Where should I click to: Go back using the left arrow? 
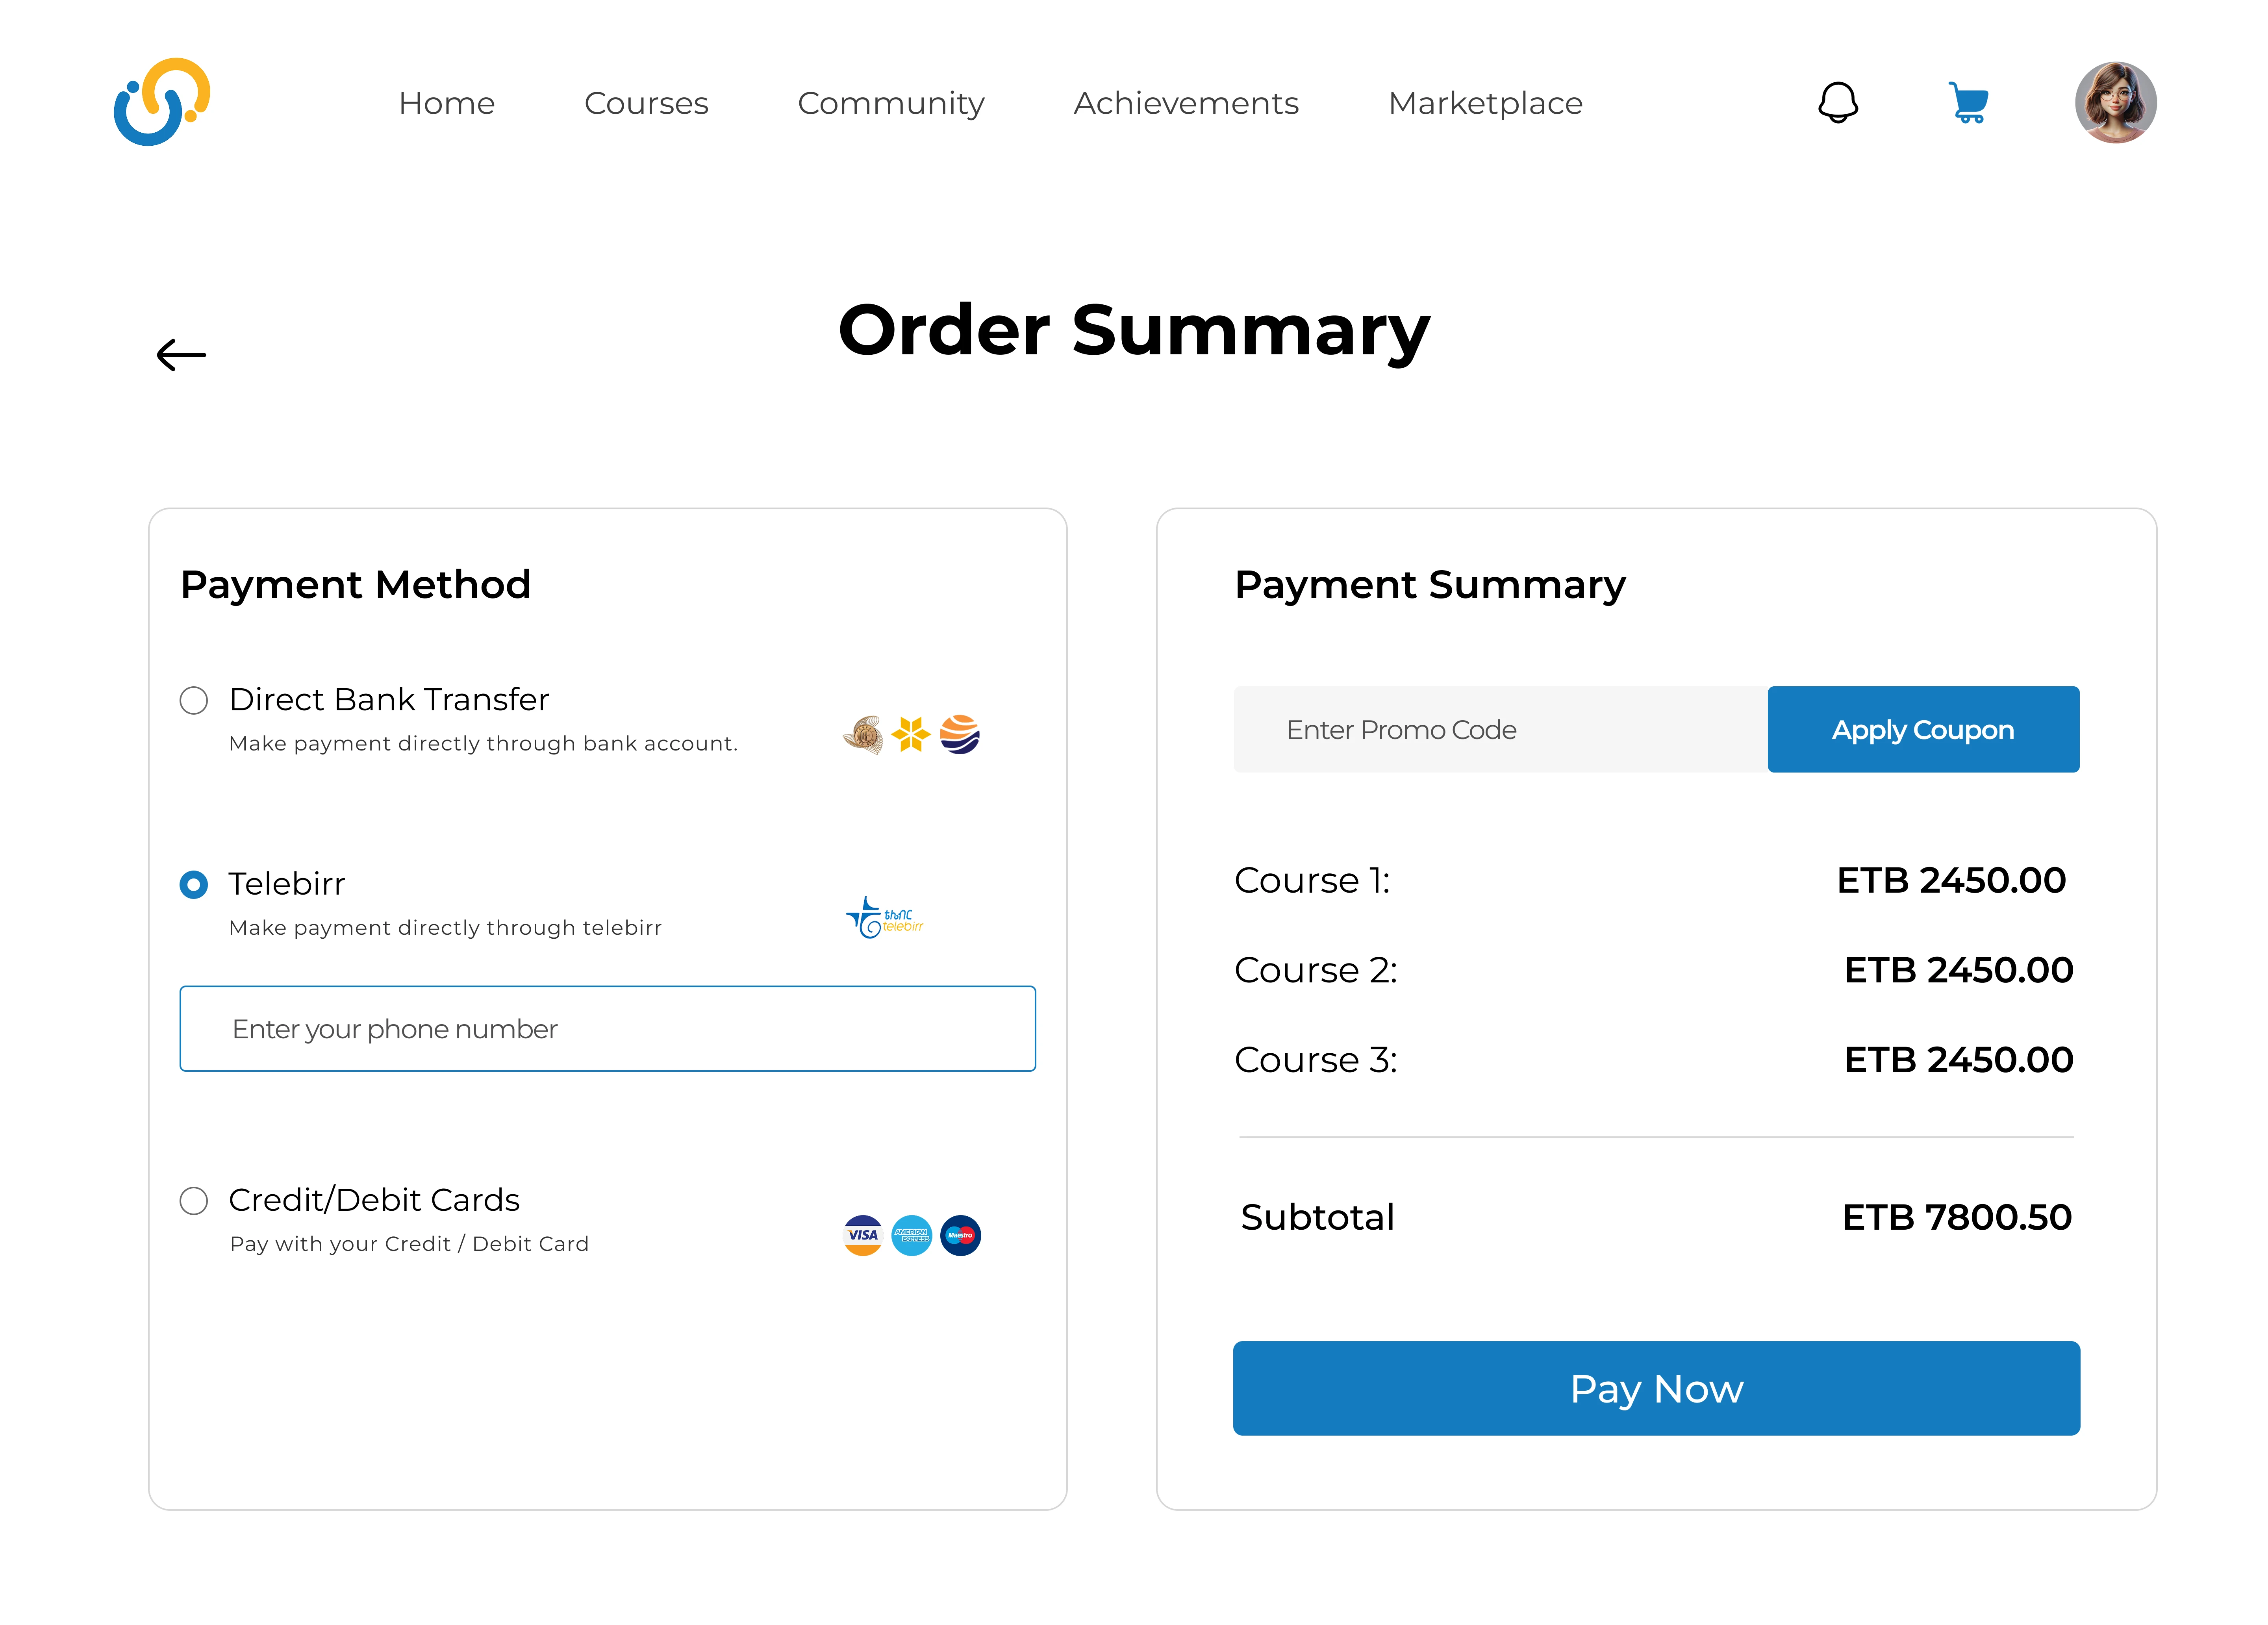click(181, 355)
